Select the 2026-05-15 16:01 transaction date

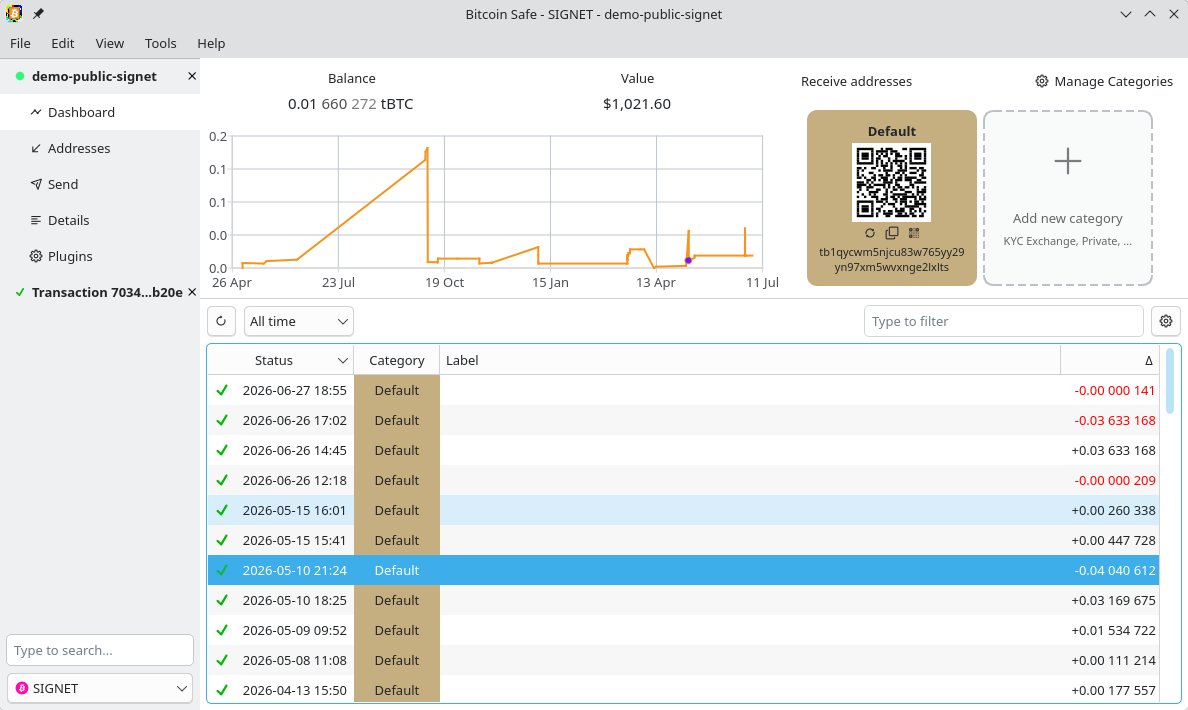[x=295, y=511]
